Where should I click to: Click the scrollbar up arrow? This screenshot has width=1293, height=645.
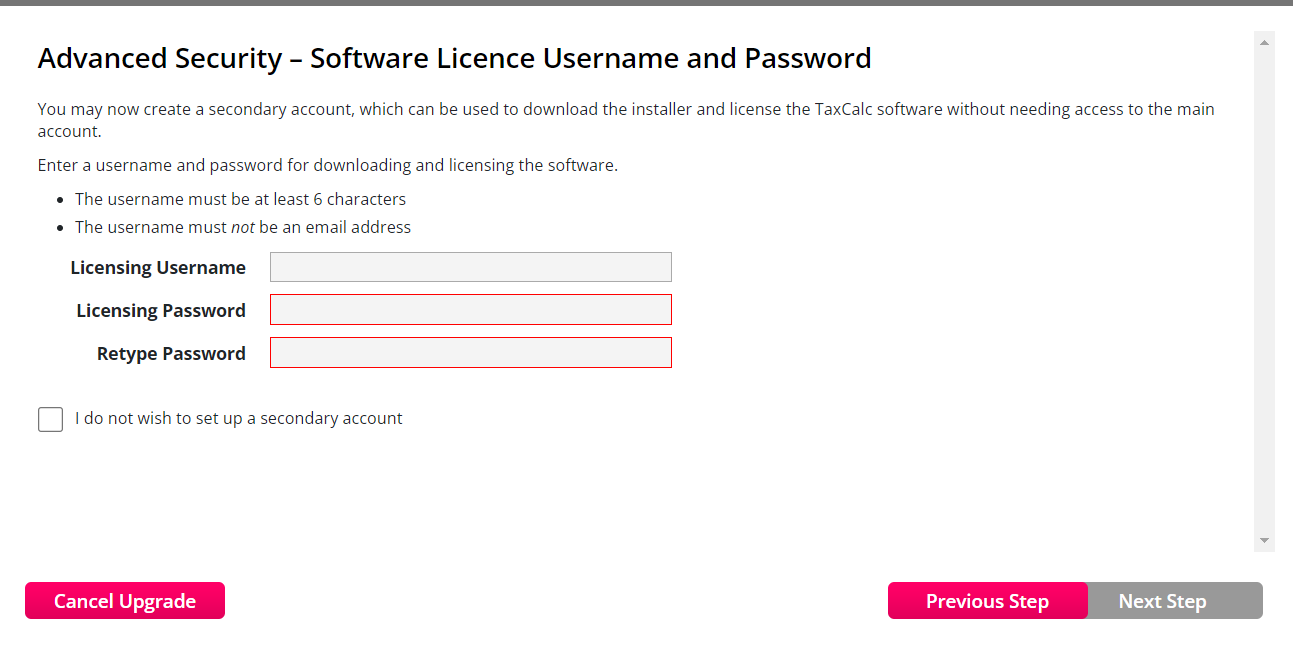1264,42
